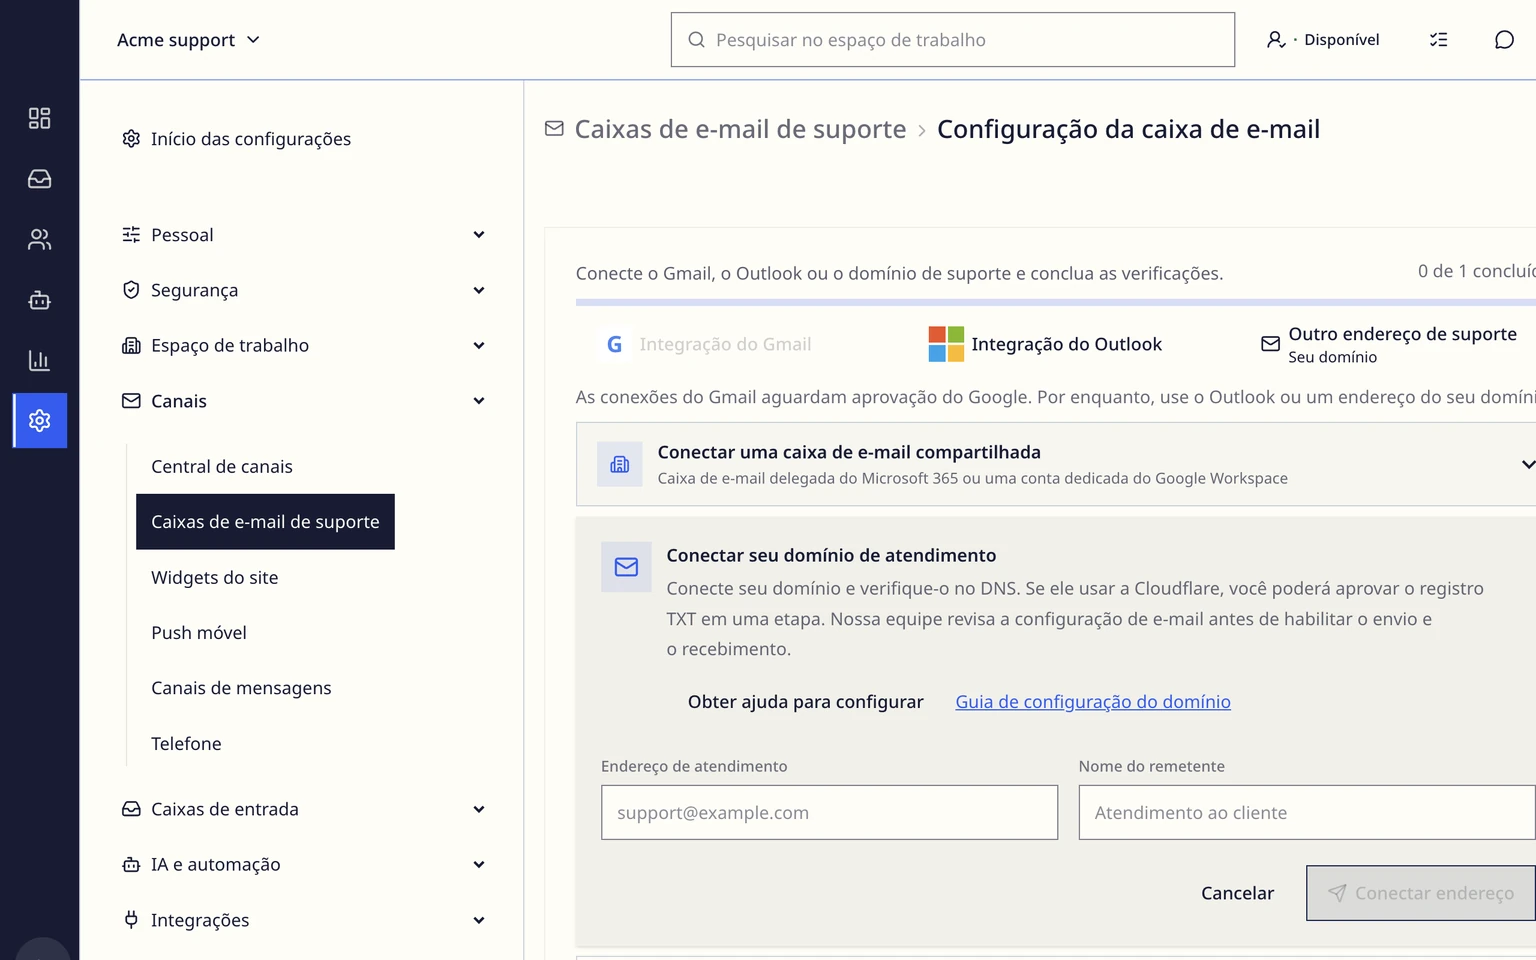The image size is (1536, 960).
Task: Select the Integração do Outlook tab
Action: click(1045, 344)
